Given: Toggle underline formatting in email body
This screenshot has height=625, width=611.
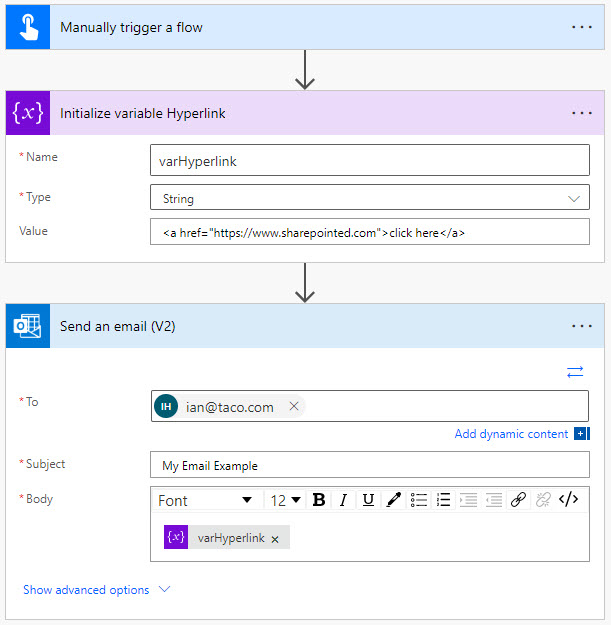Looking at the screenshot, I should click(x=368, y=499).
